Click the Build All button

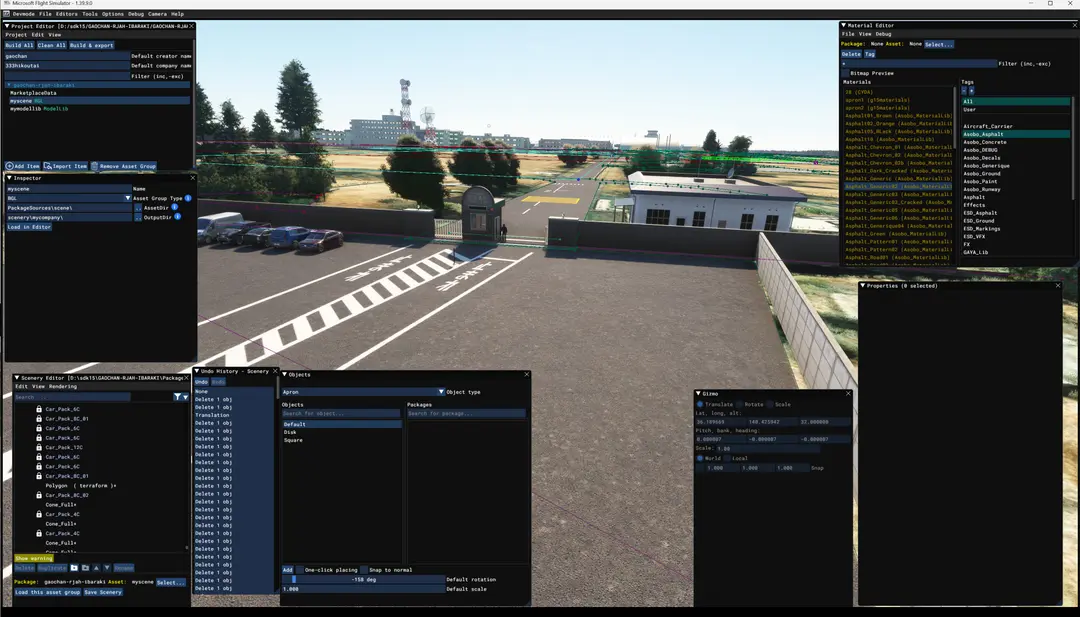[19, 45]
